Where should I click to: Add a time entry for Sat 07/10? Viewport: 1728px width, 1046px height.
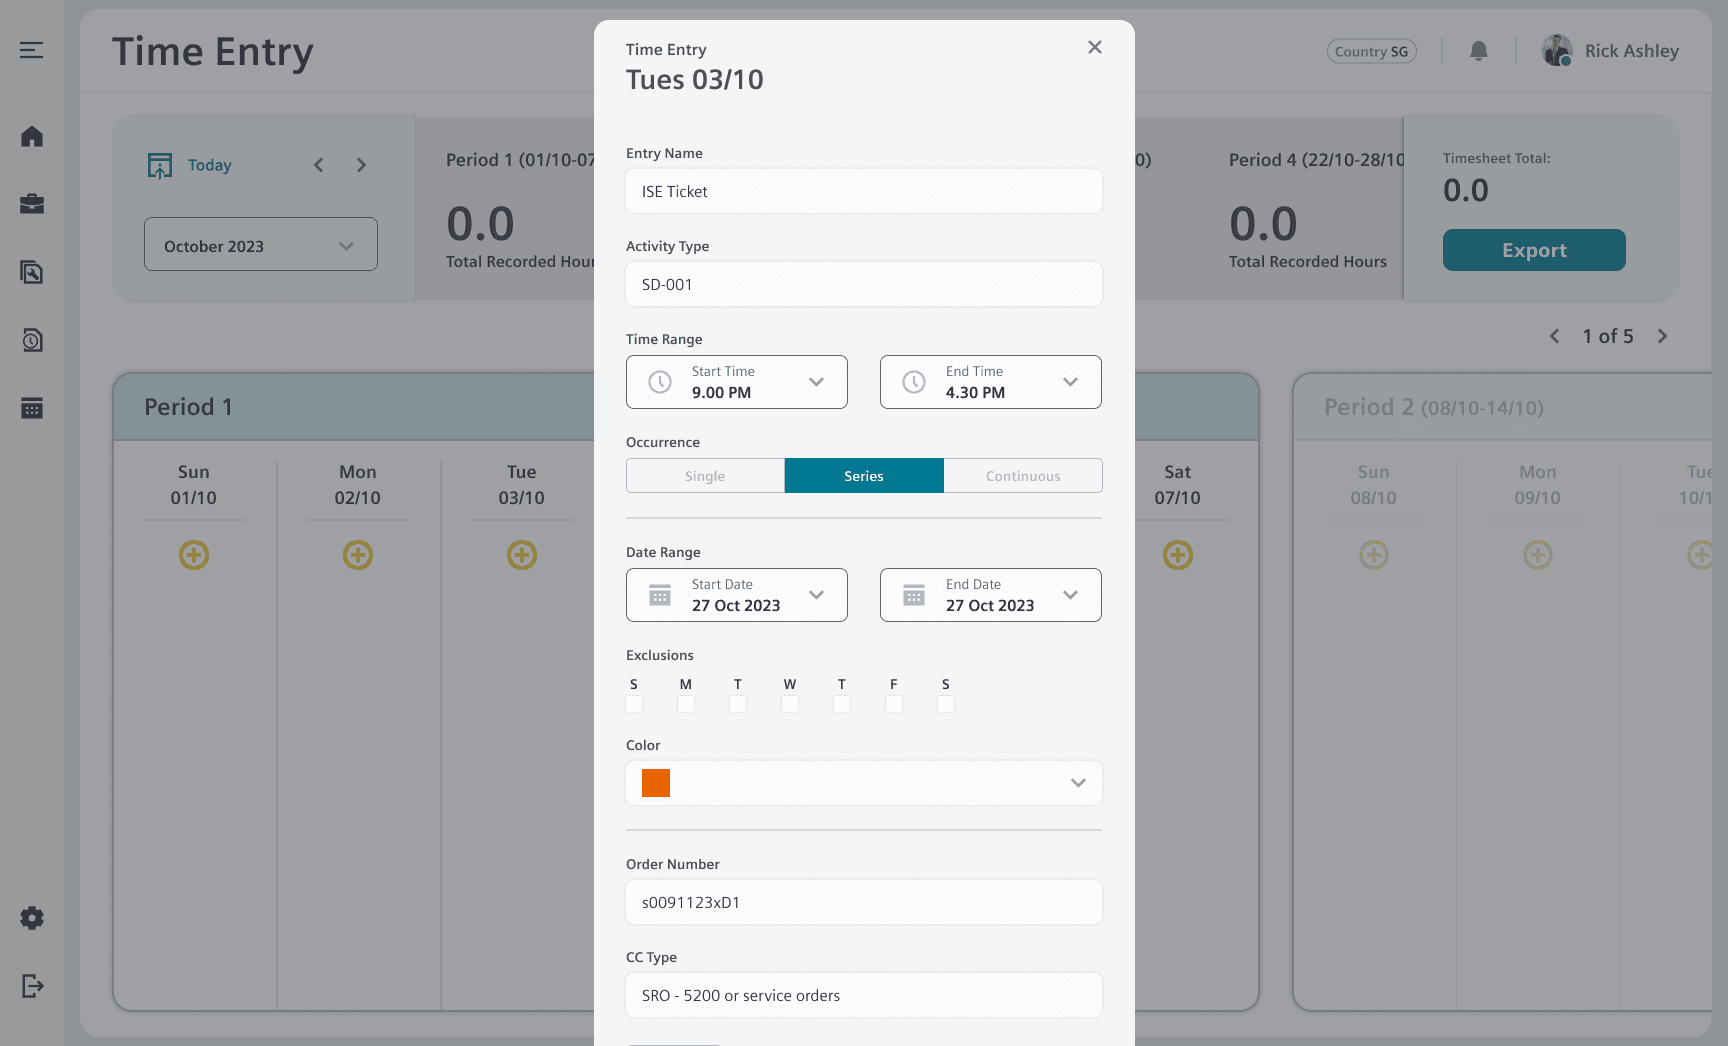(1178, 555)
